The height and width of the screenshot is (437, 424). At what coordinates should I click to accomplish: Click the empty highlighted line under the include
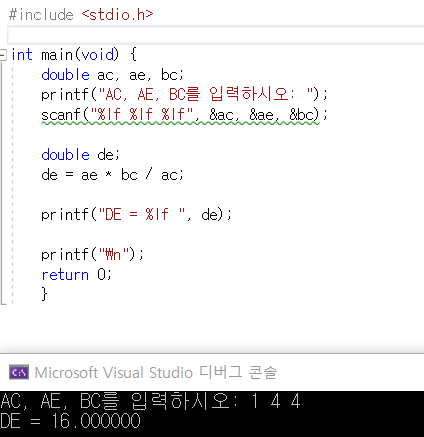click(x=215, y=35)
